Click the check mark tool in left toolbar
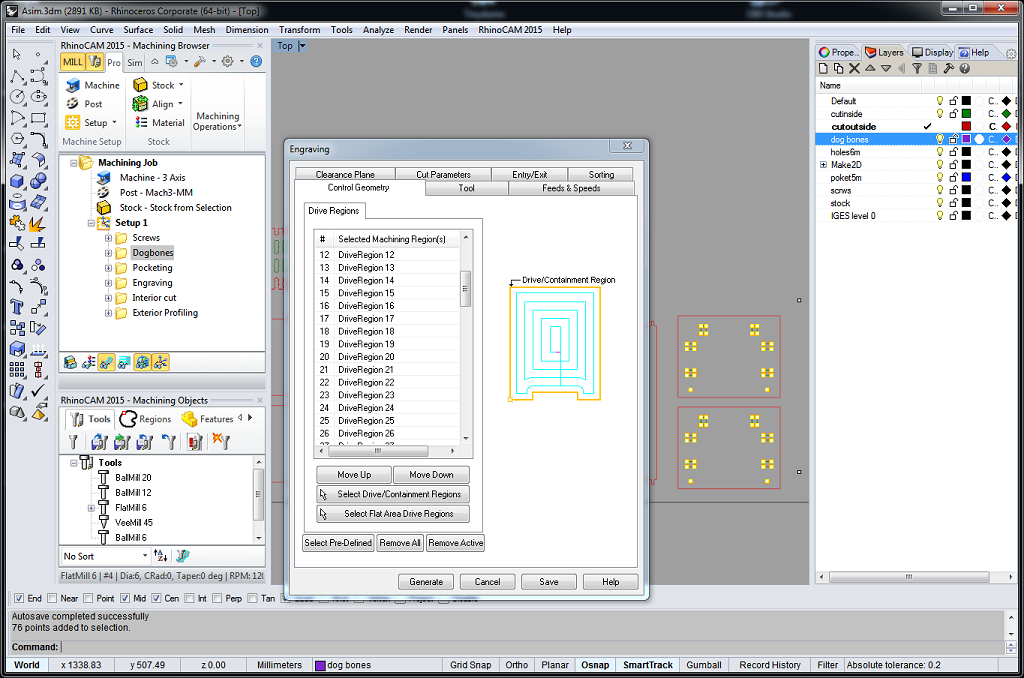Viewport: 1024px width, 678px height. click(39, 391)
